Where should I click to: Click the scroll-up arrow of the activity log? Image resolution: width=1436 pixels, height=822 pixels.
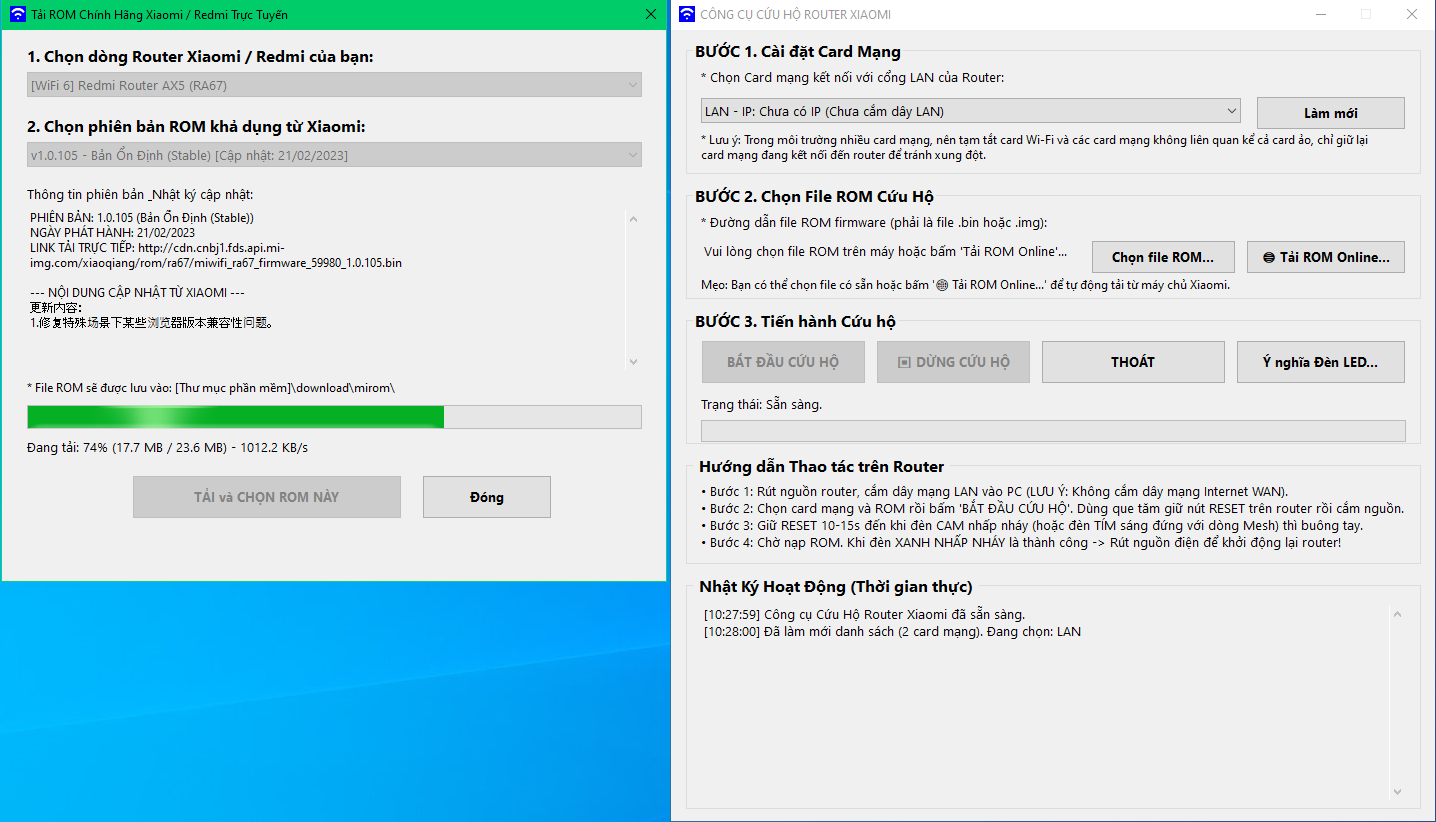coord(1398,615)
